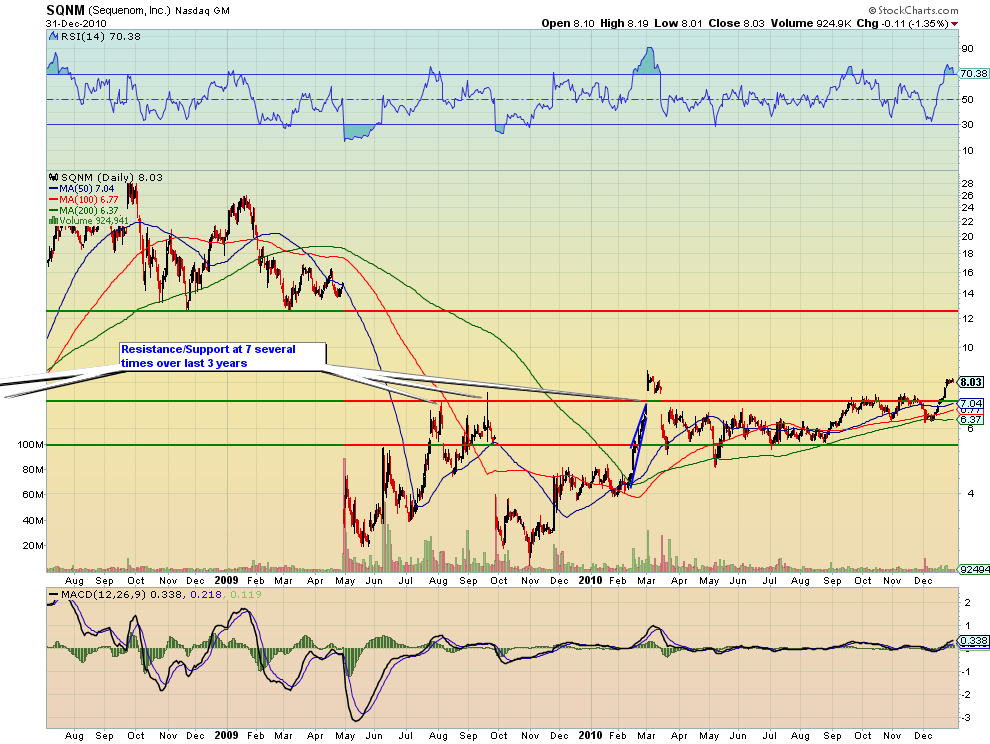Click the RSI line chart icon beside the RSI(14) label
Viewport: 990px width, 744px height.
click(x=54, y=37)
